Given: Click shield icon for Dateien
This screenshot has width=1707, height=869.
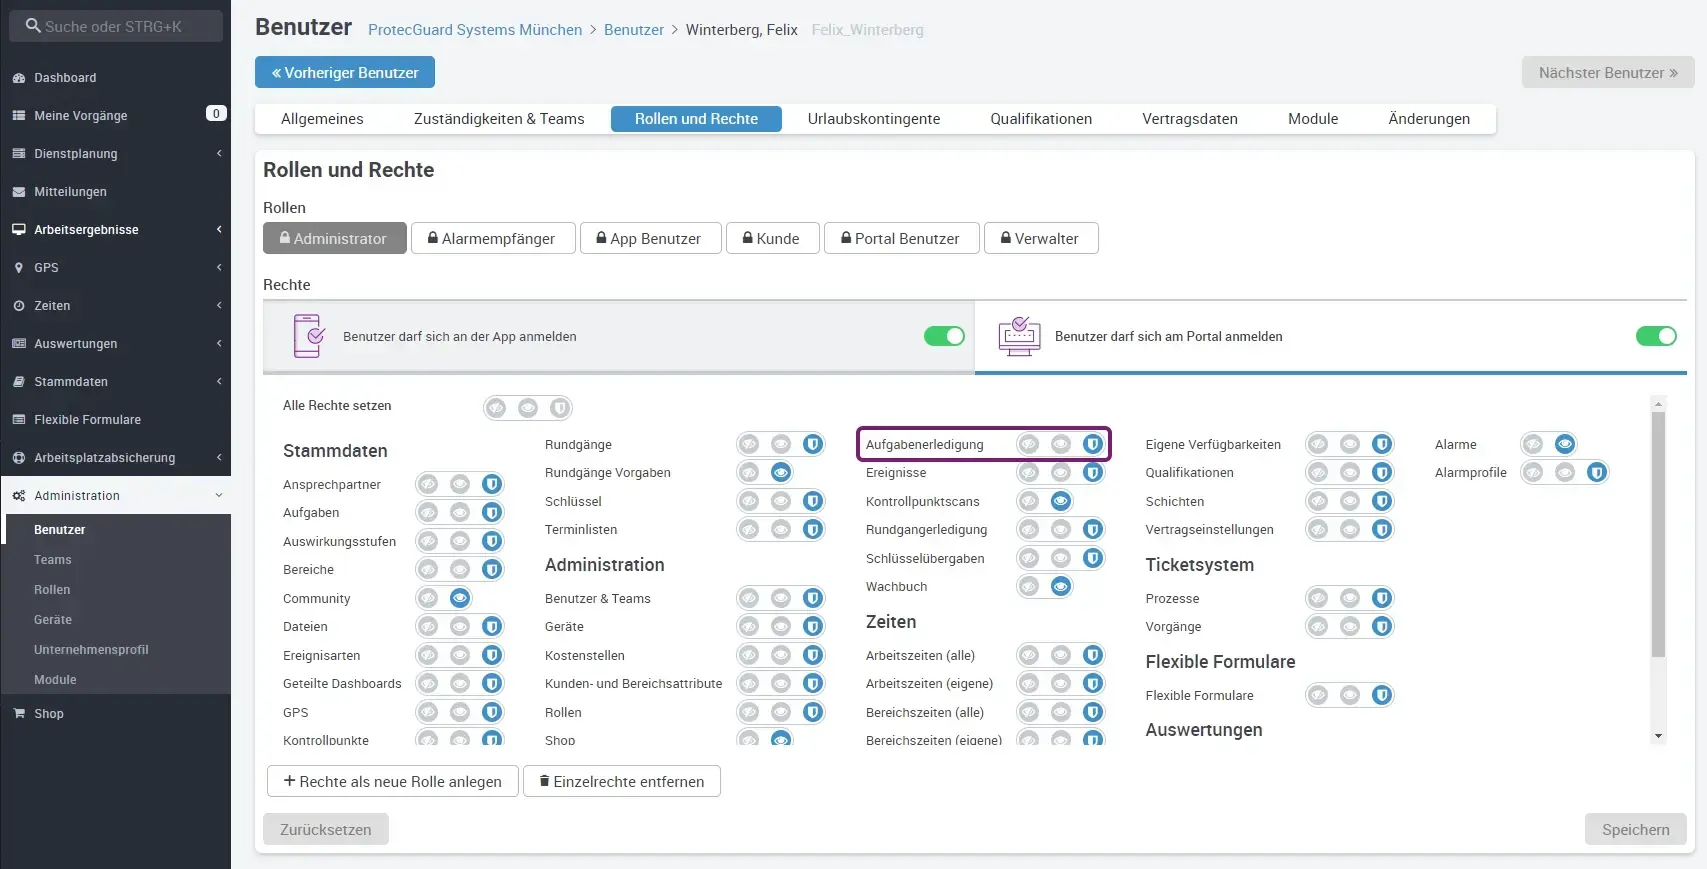Looking at the screenshot, I should [492, 627].
